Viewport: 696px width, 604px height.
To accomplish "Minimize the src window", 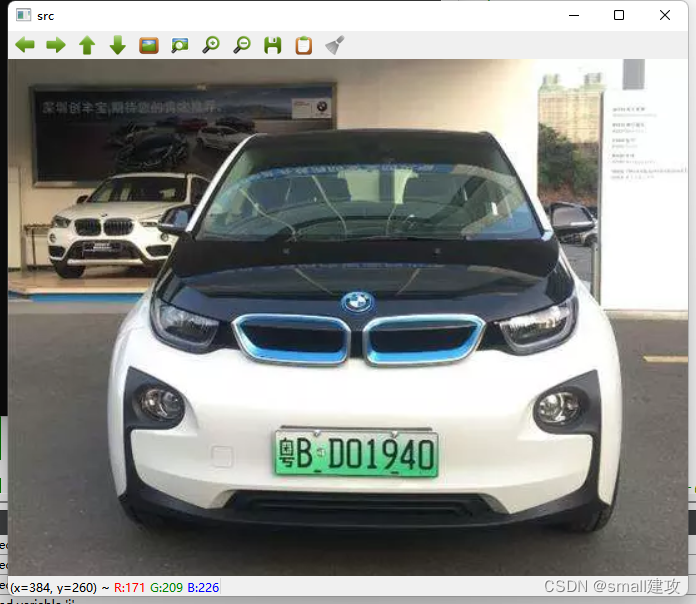I will point(574,15).
